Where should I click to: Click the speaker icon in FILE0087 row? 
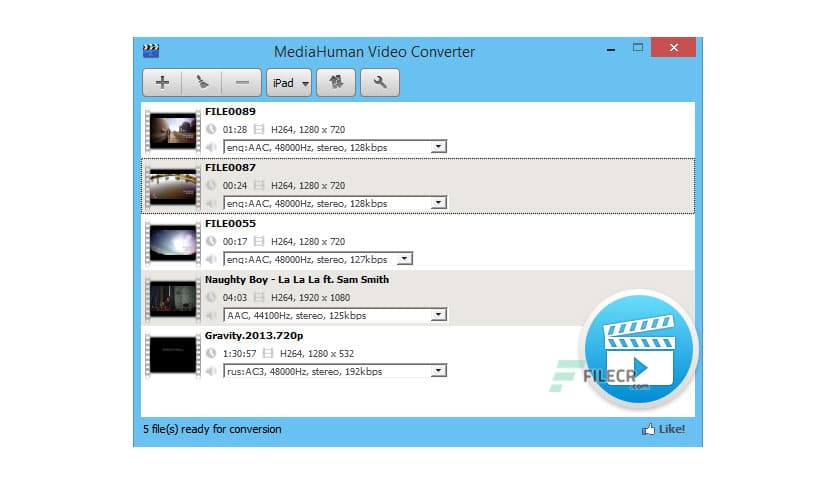tap(211, 203)
